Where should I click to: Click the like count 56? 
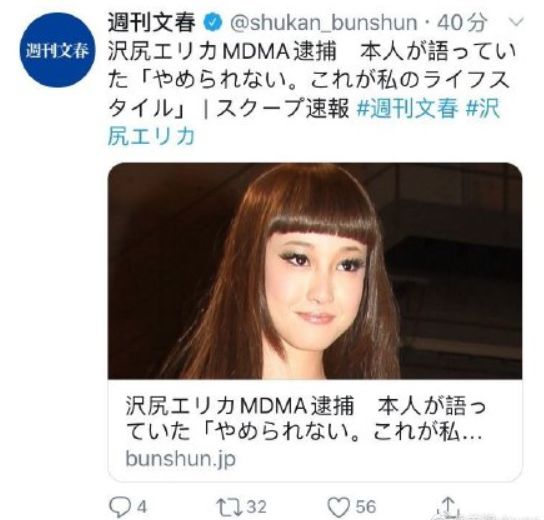pyautogui.click(x=366, y=507)
